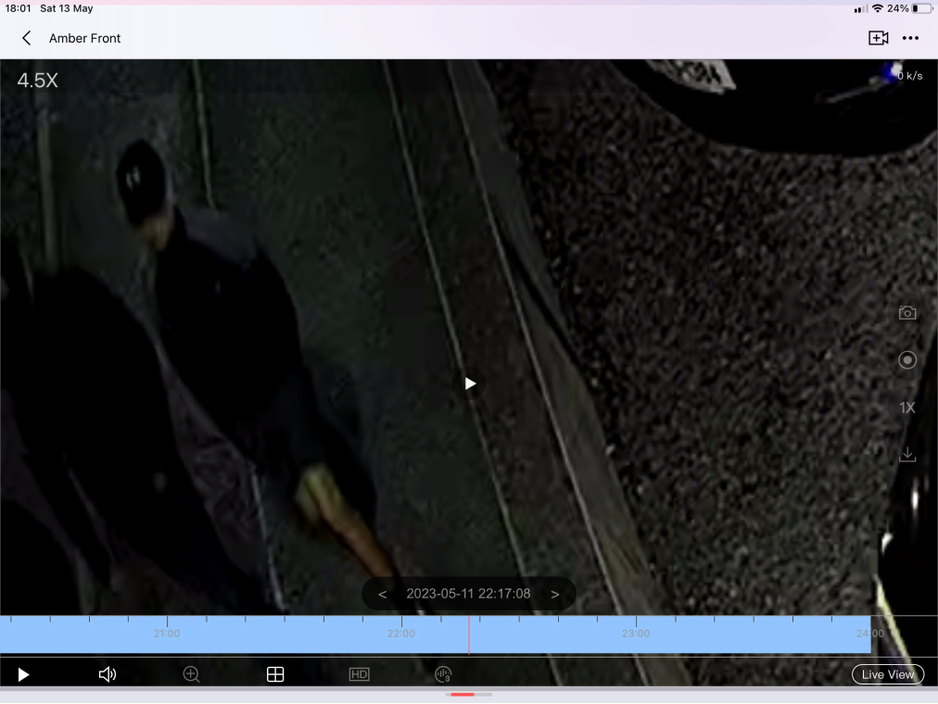Screen dimensions: 938x704
Task: Switch to multi-camera grid layout
Action: (x=275, y=675)
